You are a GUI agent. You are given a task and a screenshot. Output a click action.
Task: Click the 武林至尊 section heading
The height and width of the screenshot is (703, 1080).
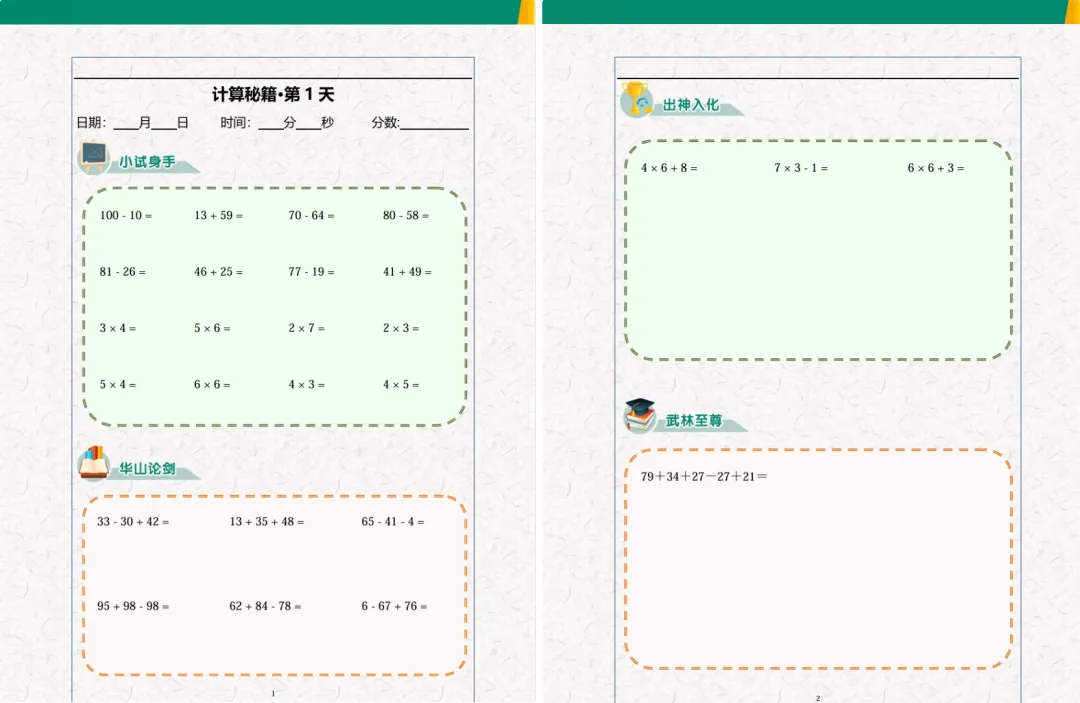tap(694, 420)
